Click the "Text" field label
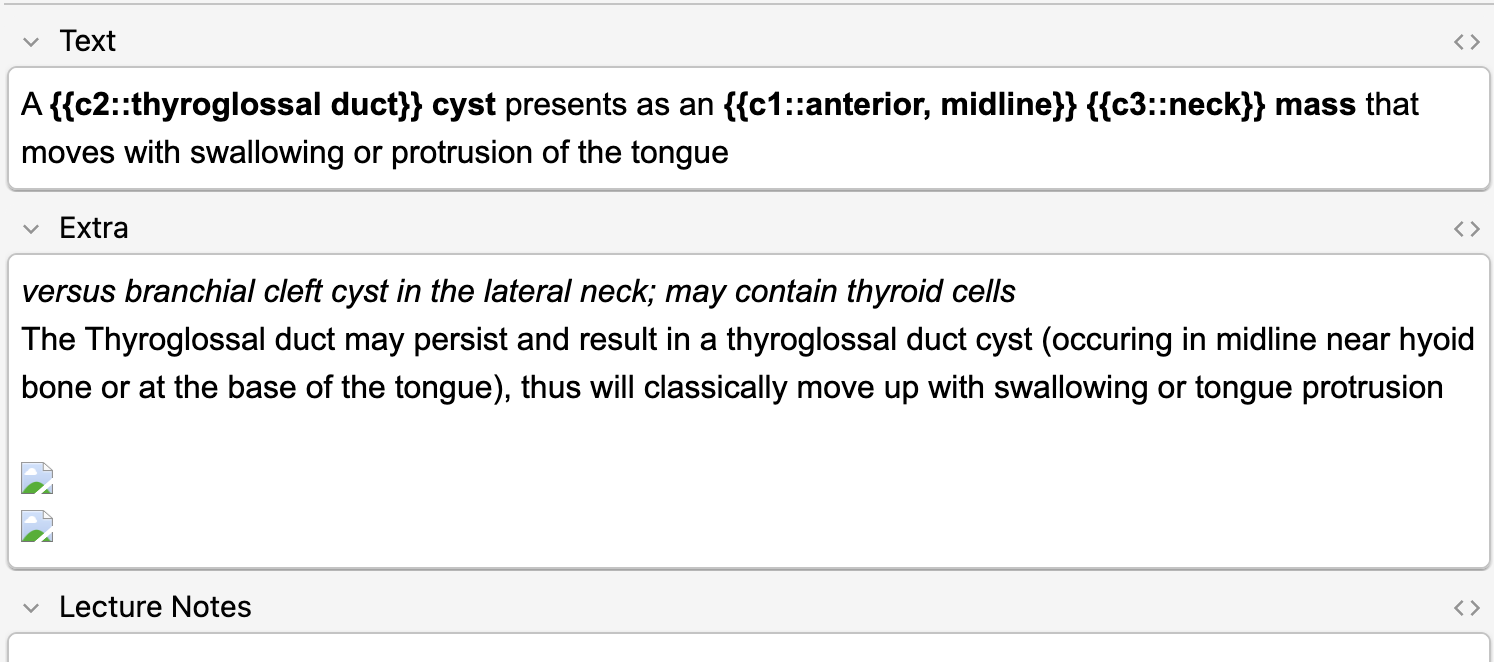 coord(87,41)
